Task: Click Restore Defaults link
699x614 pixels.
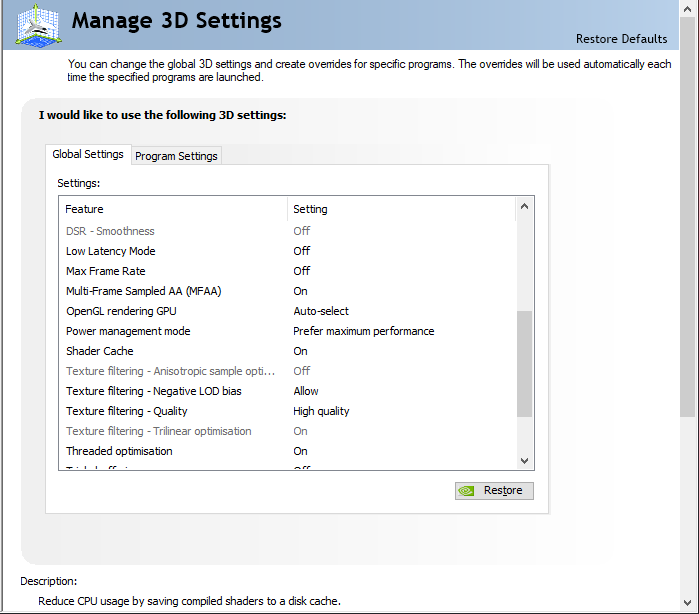Action: 621,39
